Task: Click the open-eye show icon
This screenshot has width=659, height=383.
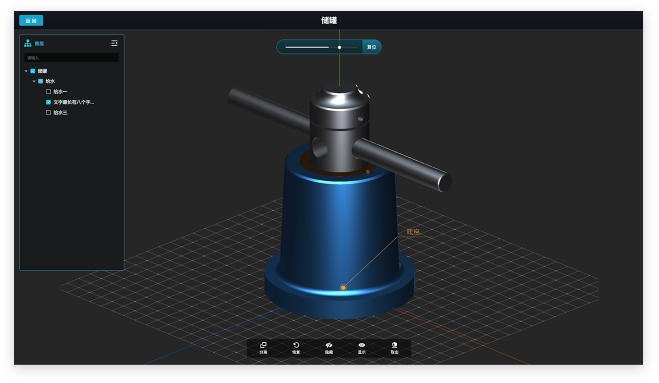Action: pyautogui.click(x=362, y=345)
